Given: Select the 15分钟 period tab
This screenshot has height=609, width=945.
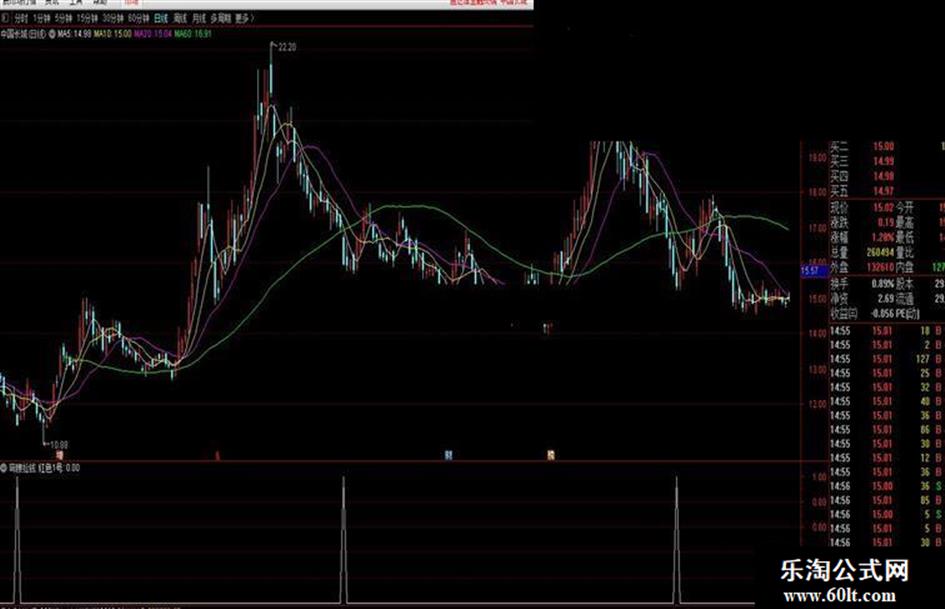Looking at the screenshot, I should [87, 19].
